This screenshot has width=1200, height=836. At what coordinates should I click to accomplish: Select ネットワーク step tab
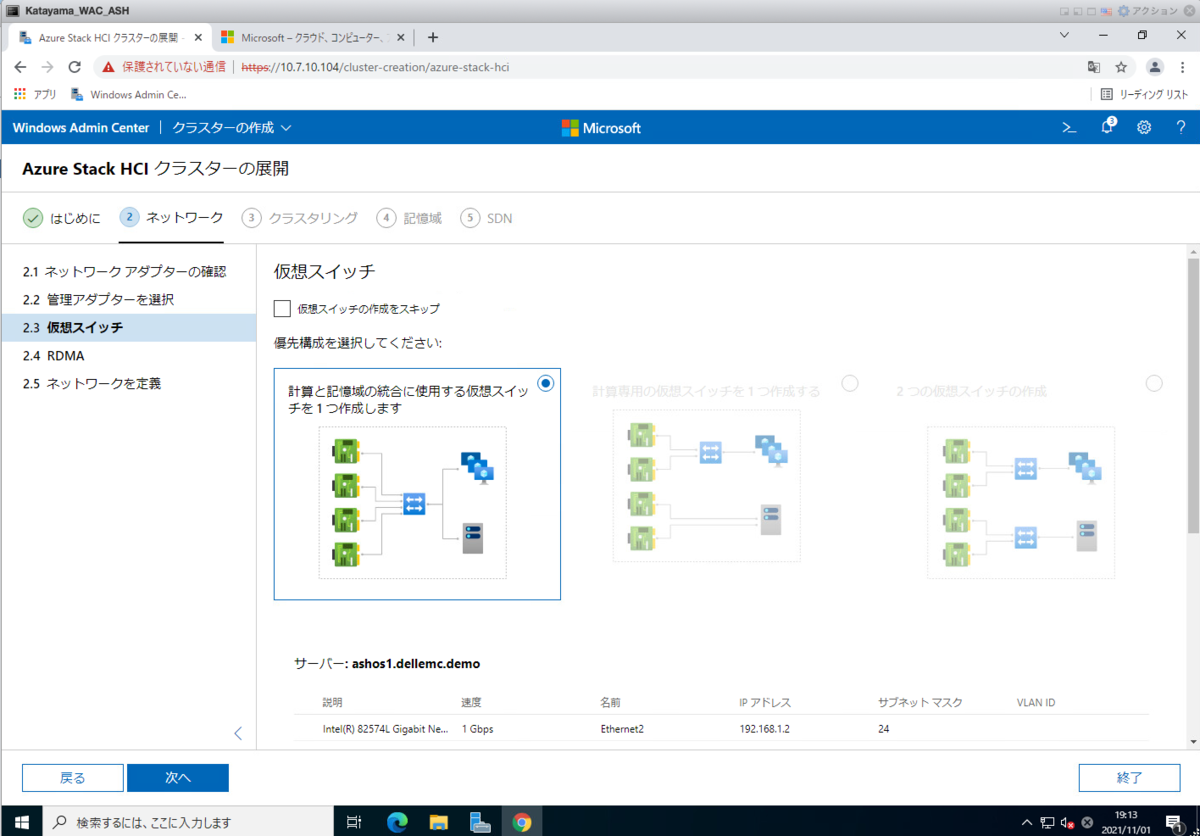[x=171, y=218]
